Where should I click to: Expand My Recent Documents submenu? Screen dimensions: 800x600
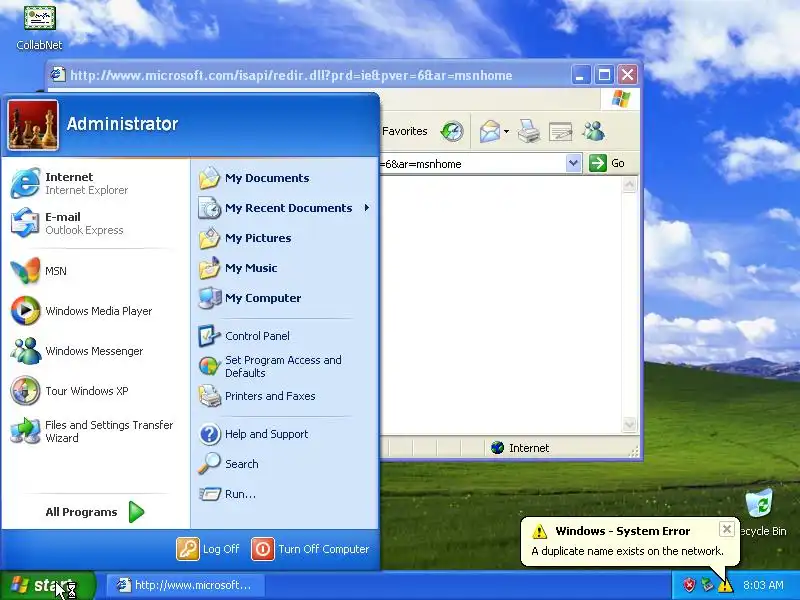[285, 208]
